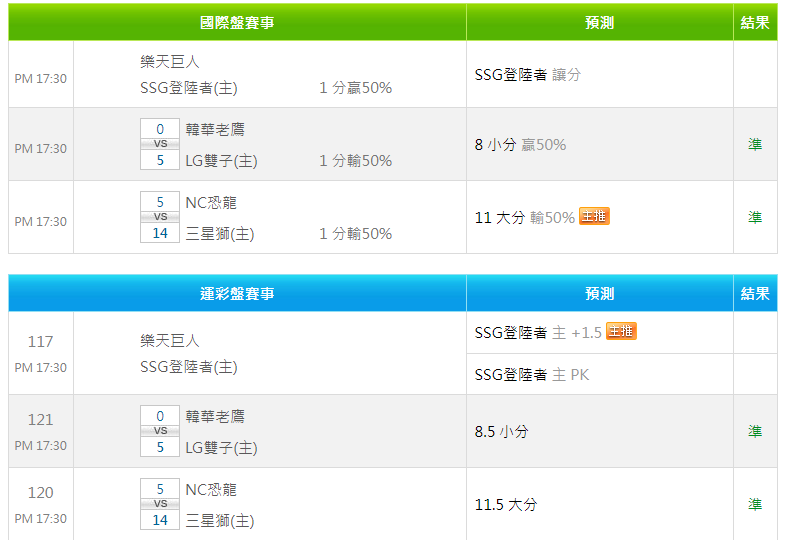Click the 準 result for 8 小分 row
This screenshot has height=540, width=785.
tap(755, 145)
